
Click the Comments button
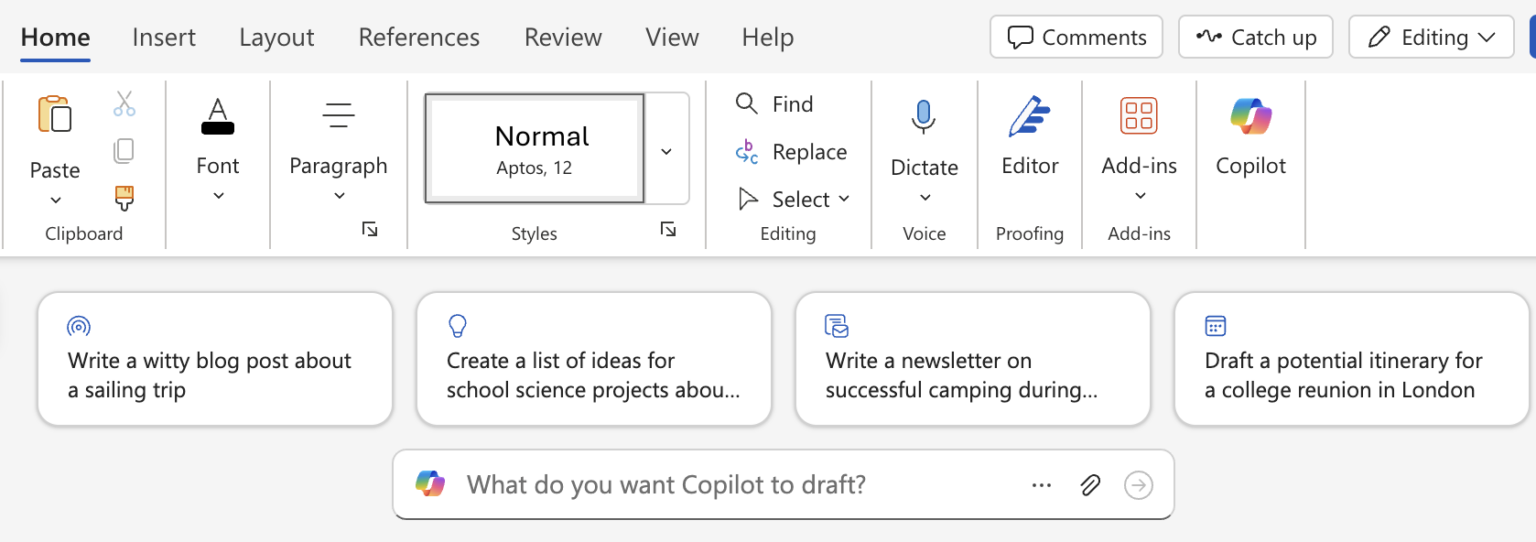pos(1076,37)
